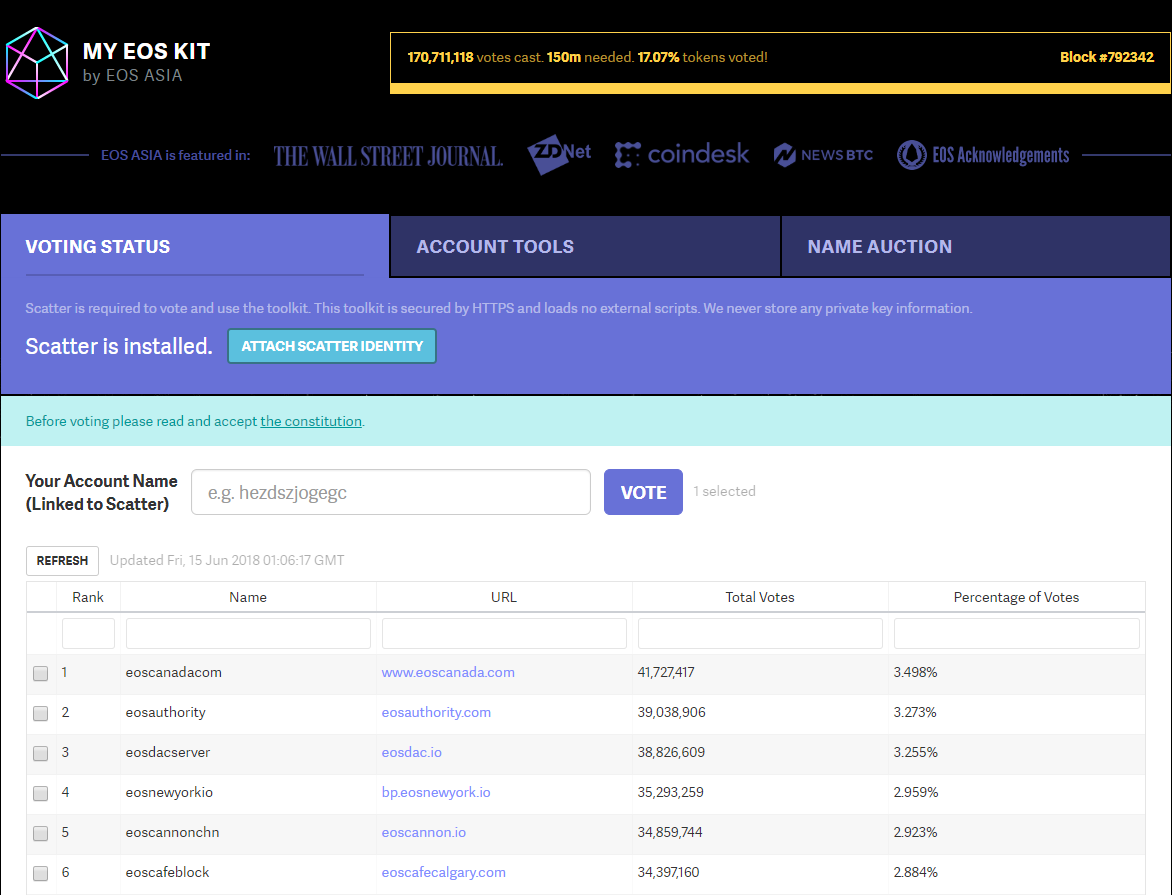Tick the checkbox for eoscanadacom

(x=41, y=673)
